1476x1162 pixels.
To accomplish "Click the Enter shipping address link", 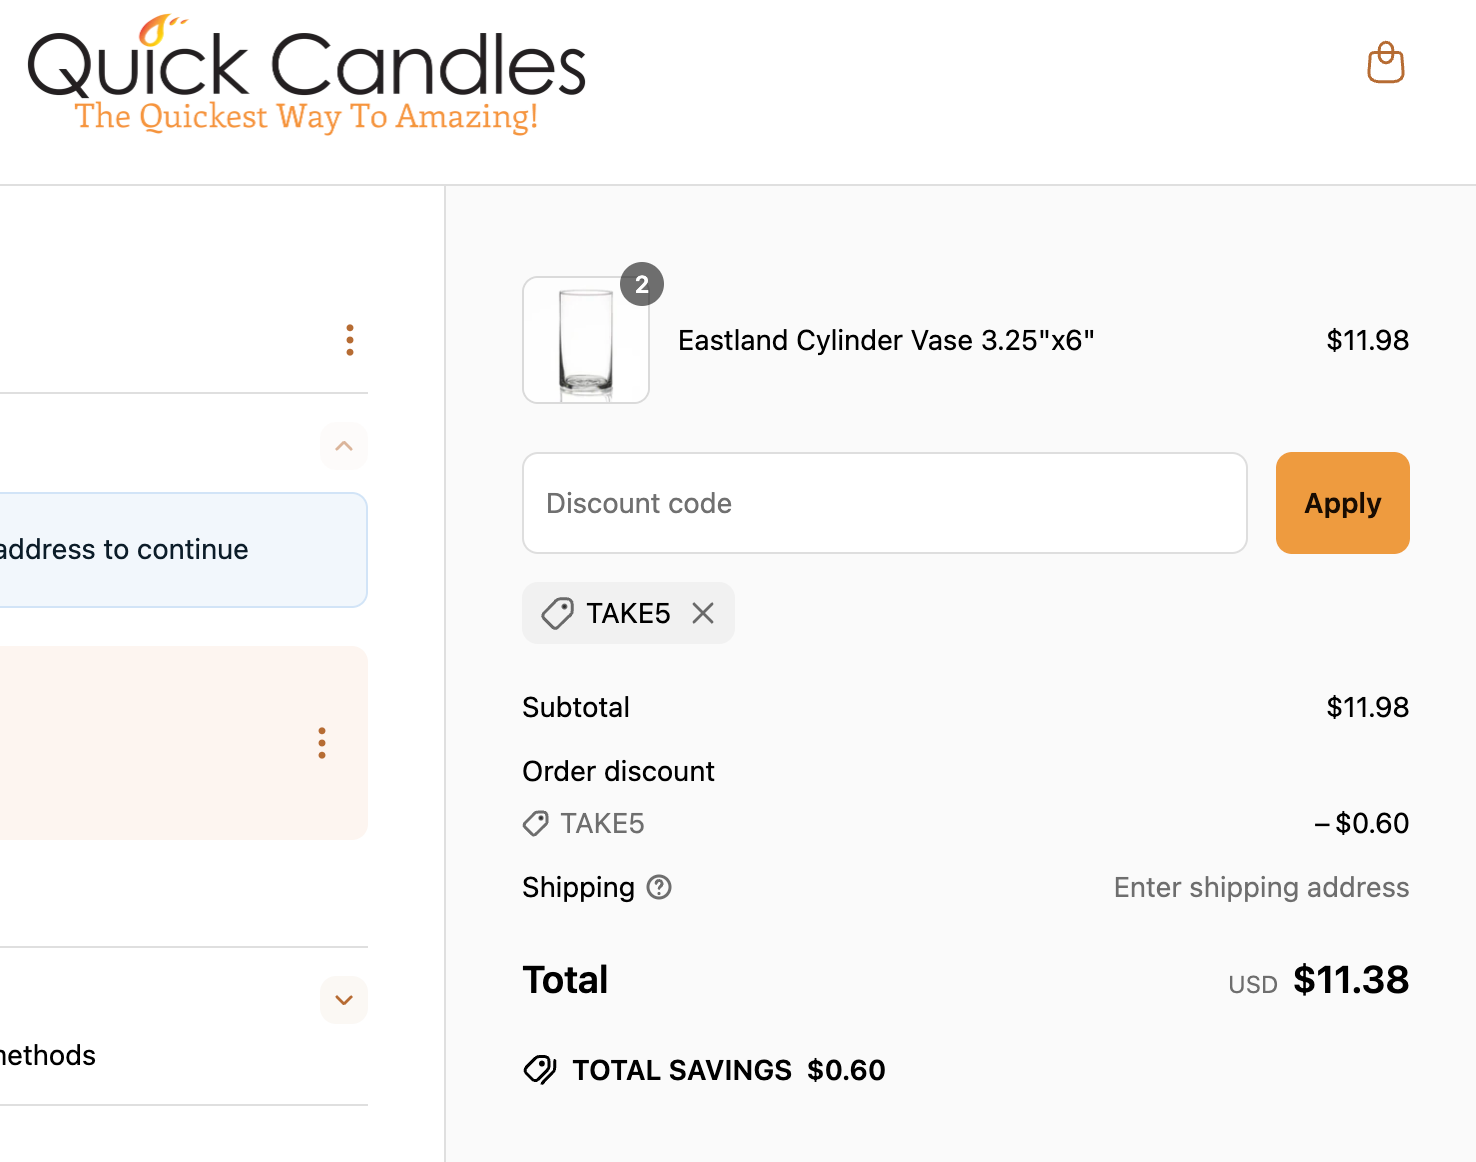I will [1261, 887].
